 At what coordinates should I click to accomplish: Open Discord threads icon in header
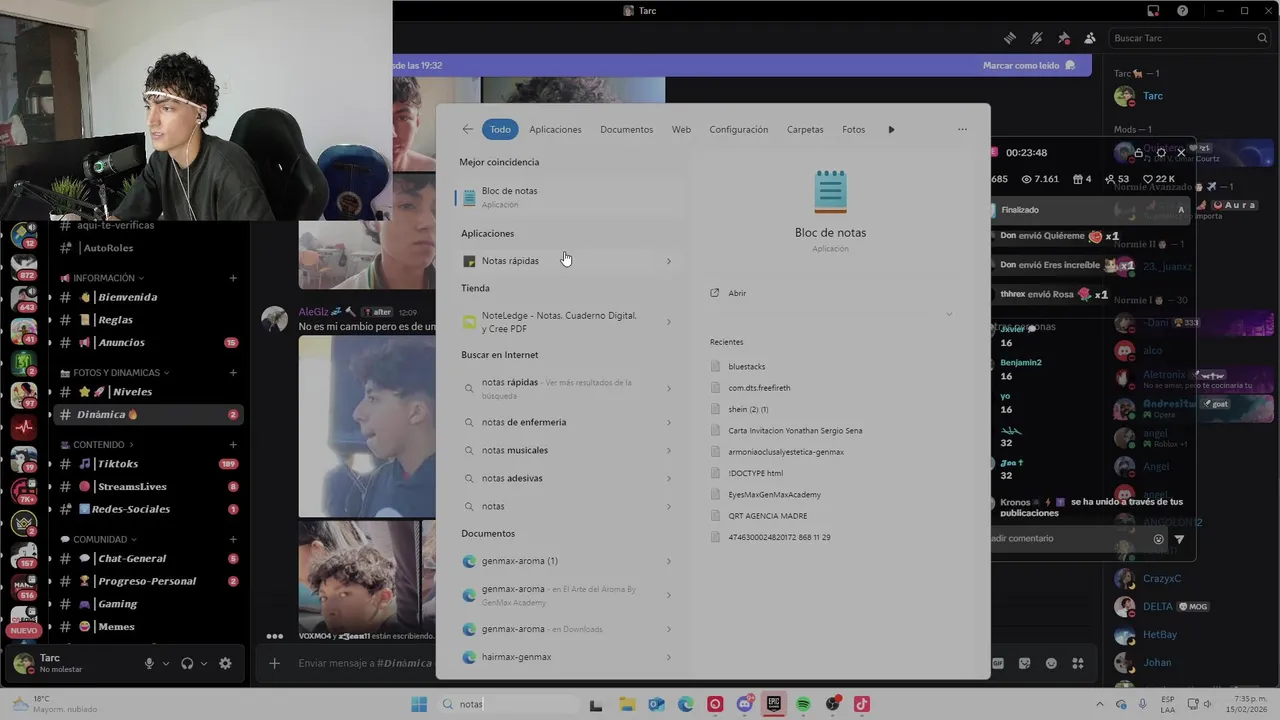1010,38
